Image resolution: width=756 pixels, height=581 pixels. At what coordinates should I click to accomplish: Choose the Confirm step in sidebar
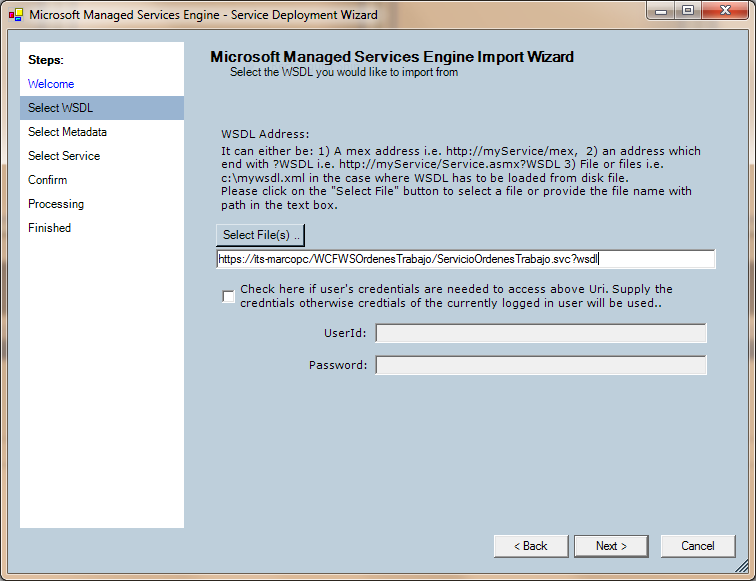click(47, 180)
